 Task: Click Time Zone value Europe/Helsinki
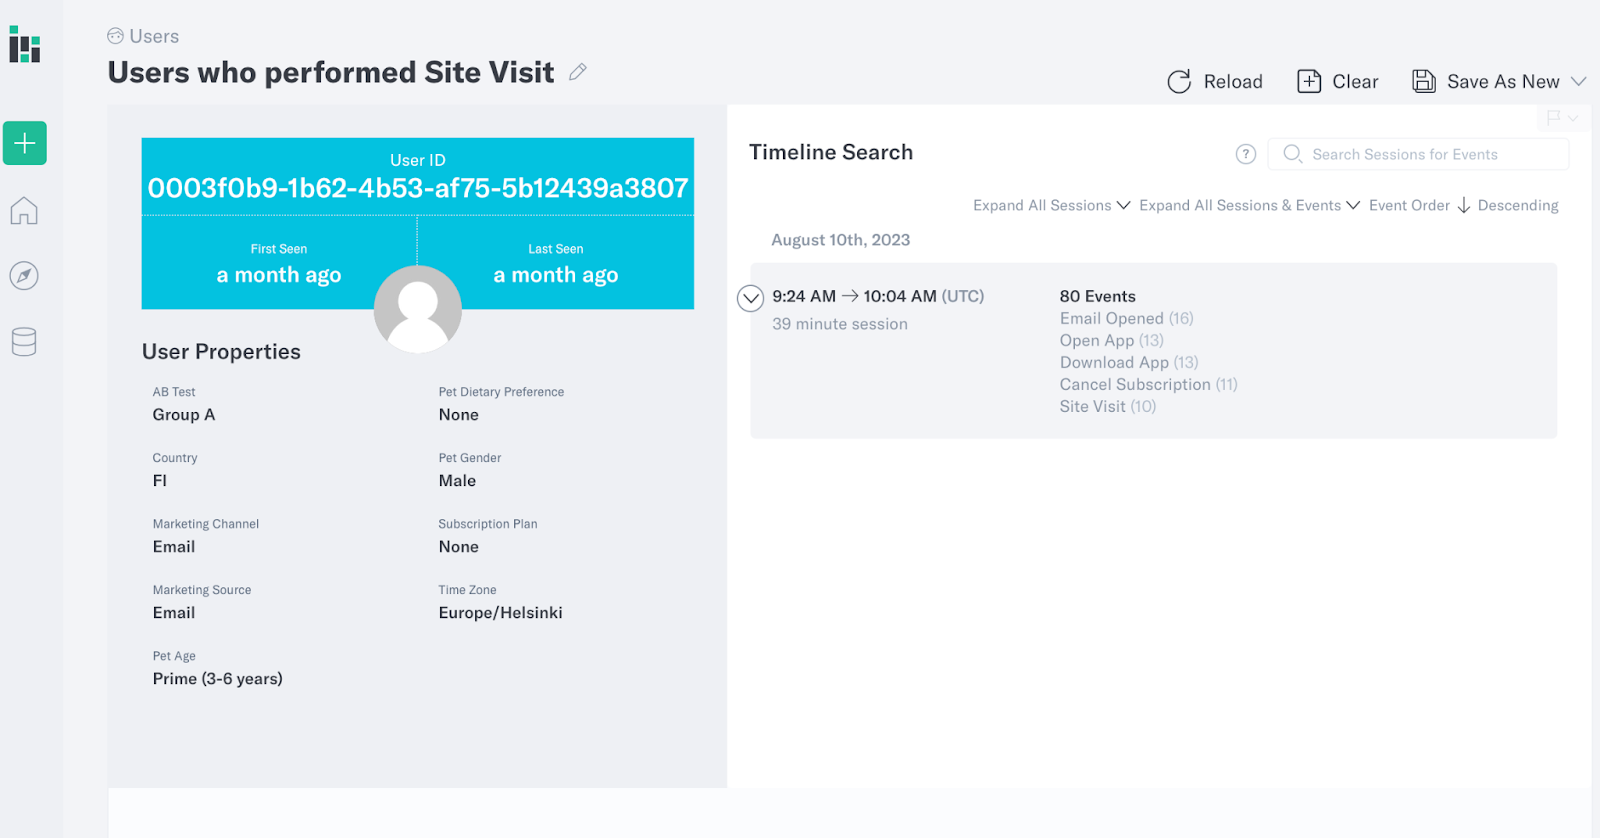click(x=501, y=613)
